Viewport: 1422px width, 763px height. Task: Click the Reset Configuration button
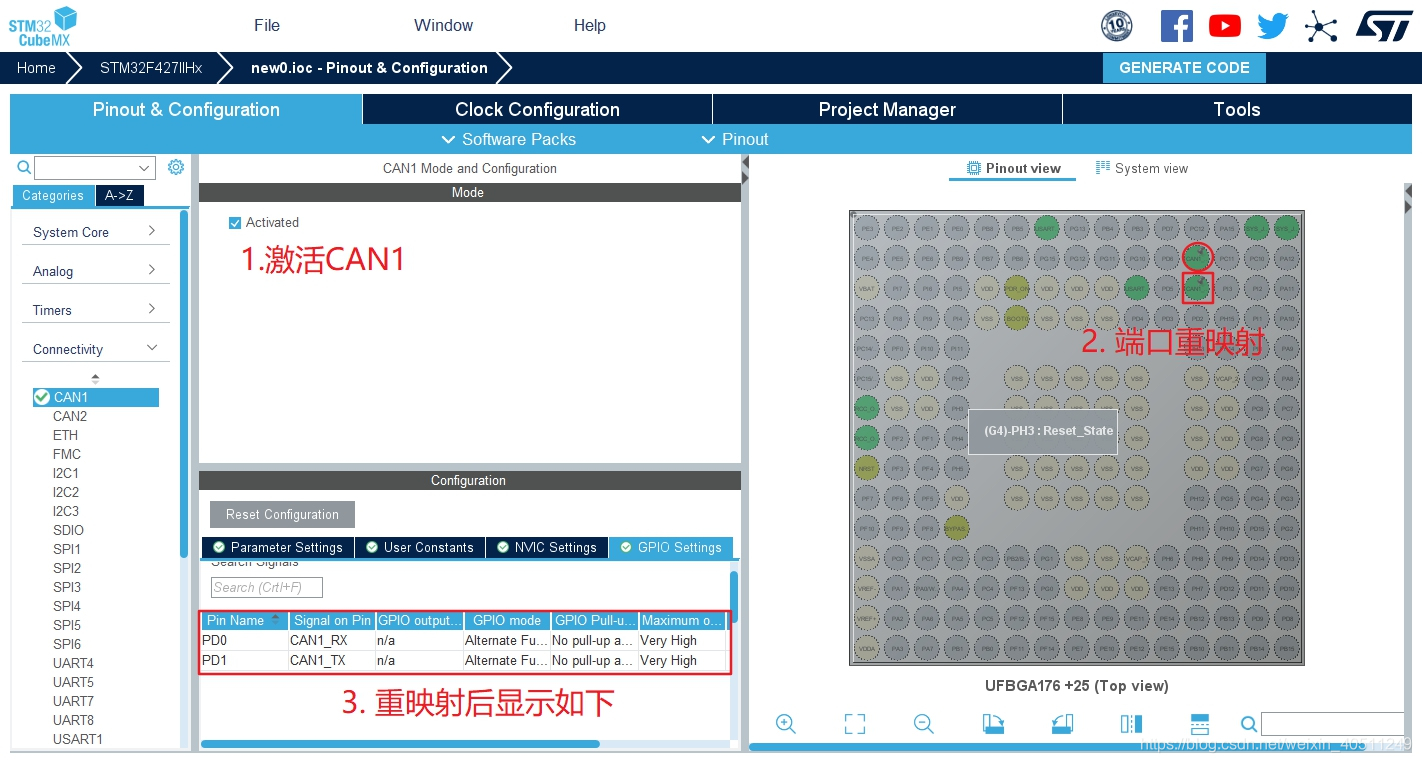click(x=282, y=515)
